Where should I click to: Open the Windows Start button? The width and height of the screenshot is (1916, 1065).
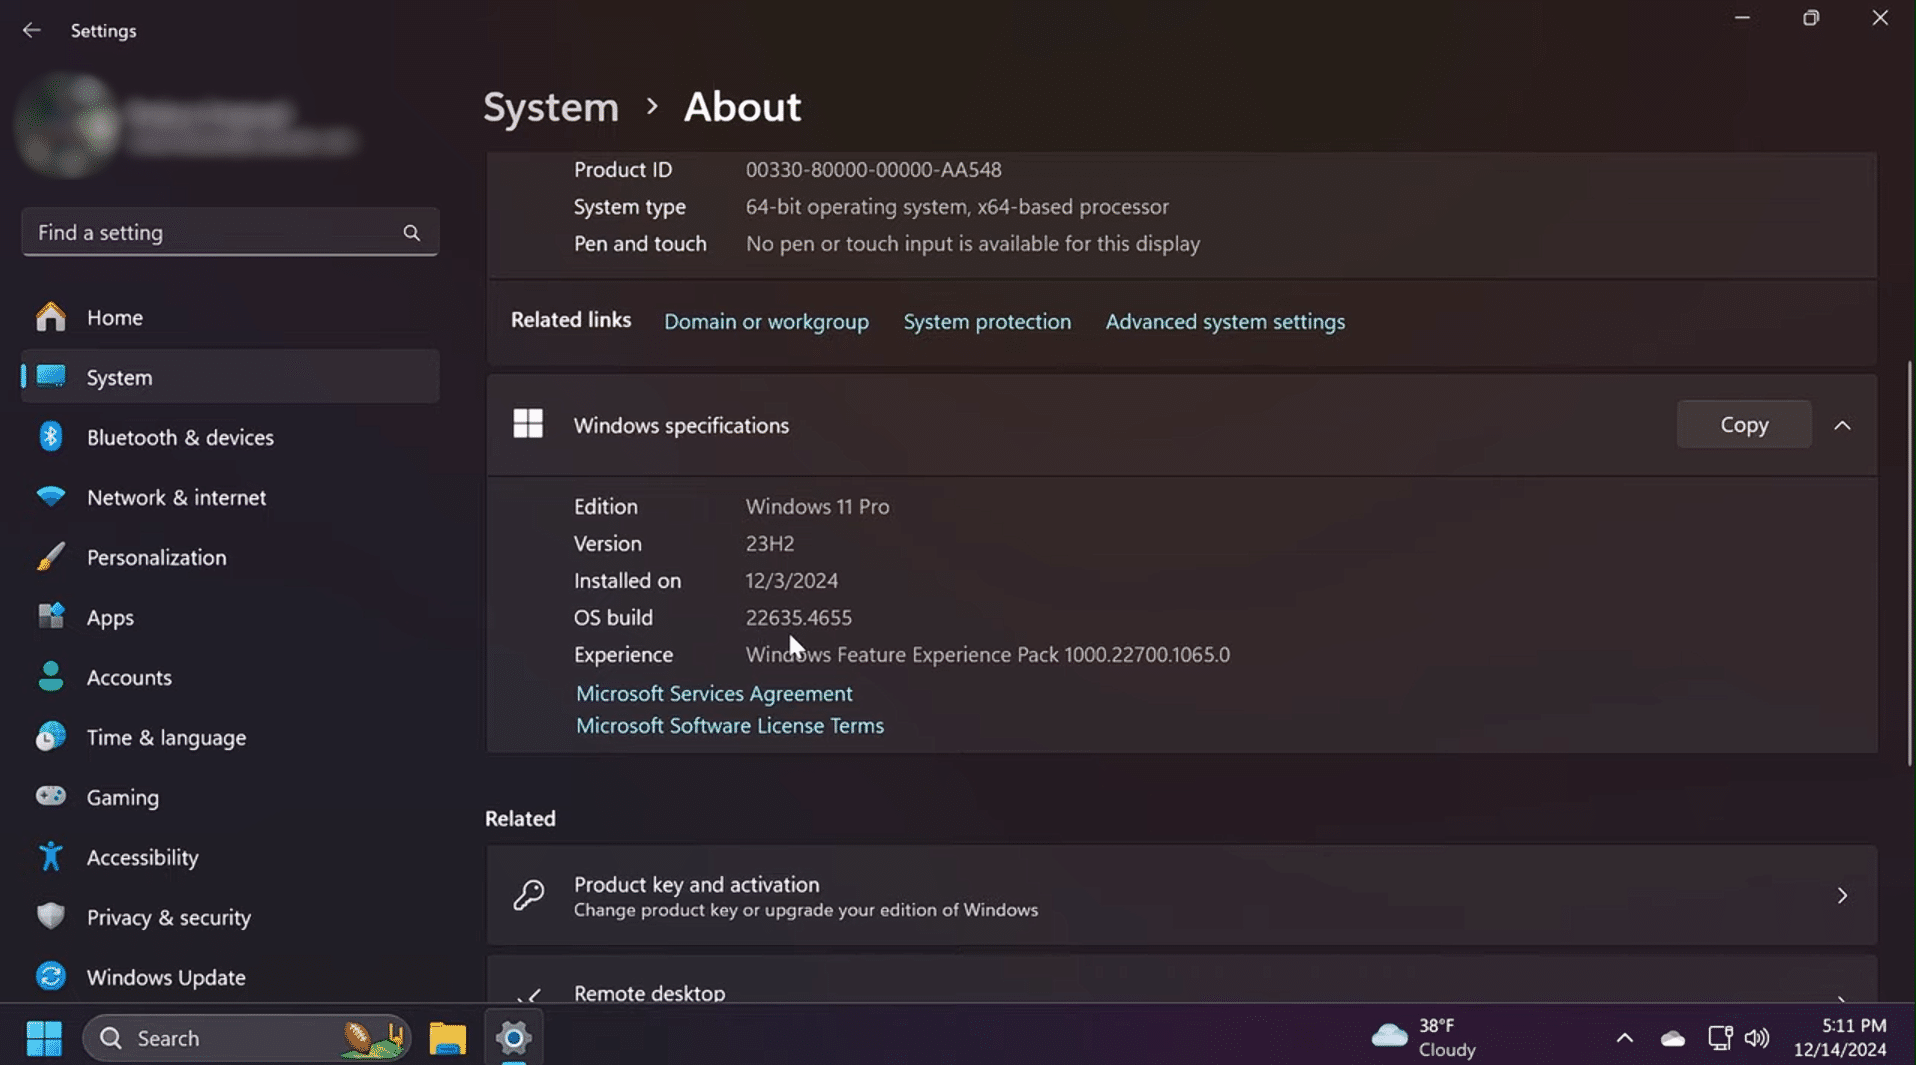point(43,1038)
